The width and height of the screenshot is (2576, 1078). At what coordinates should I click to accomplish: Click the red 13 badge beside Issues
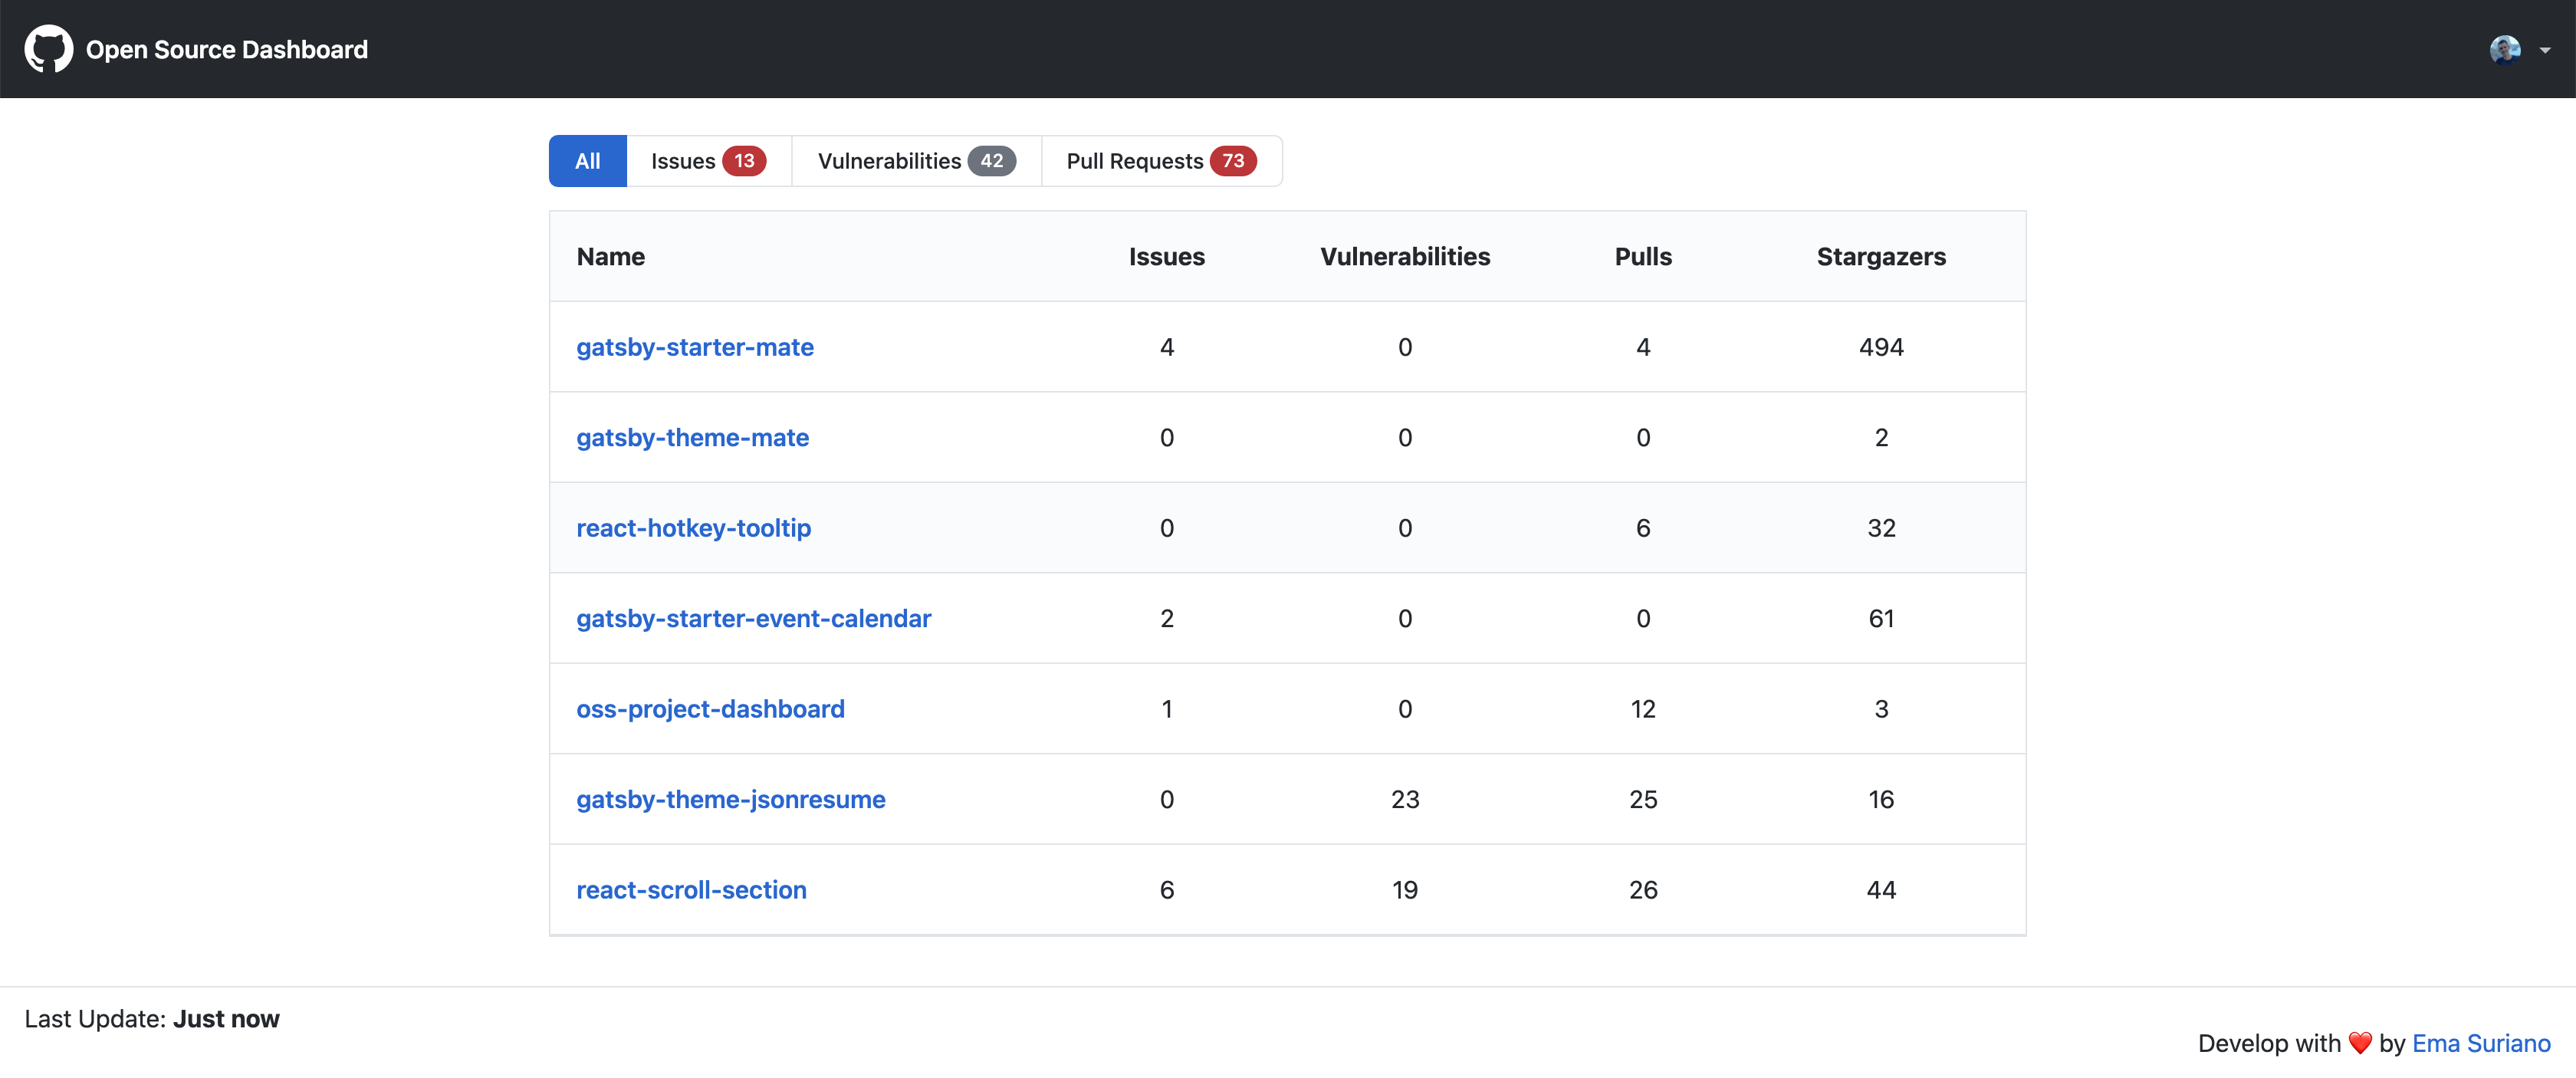click(x=744, y=161)
